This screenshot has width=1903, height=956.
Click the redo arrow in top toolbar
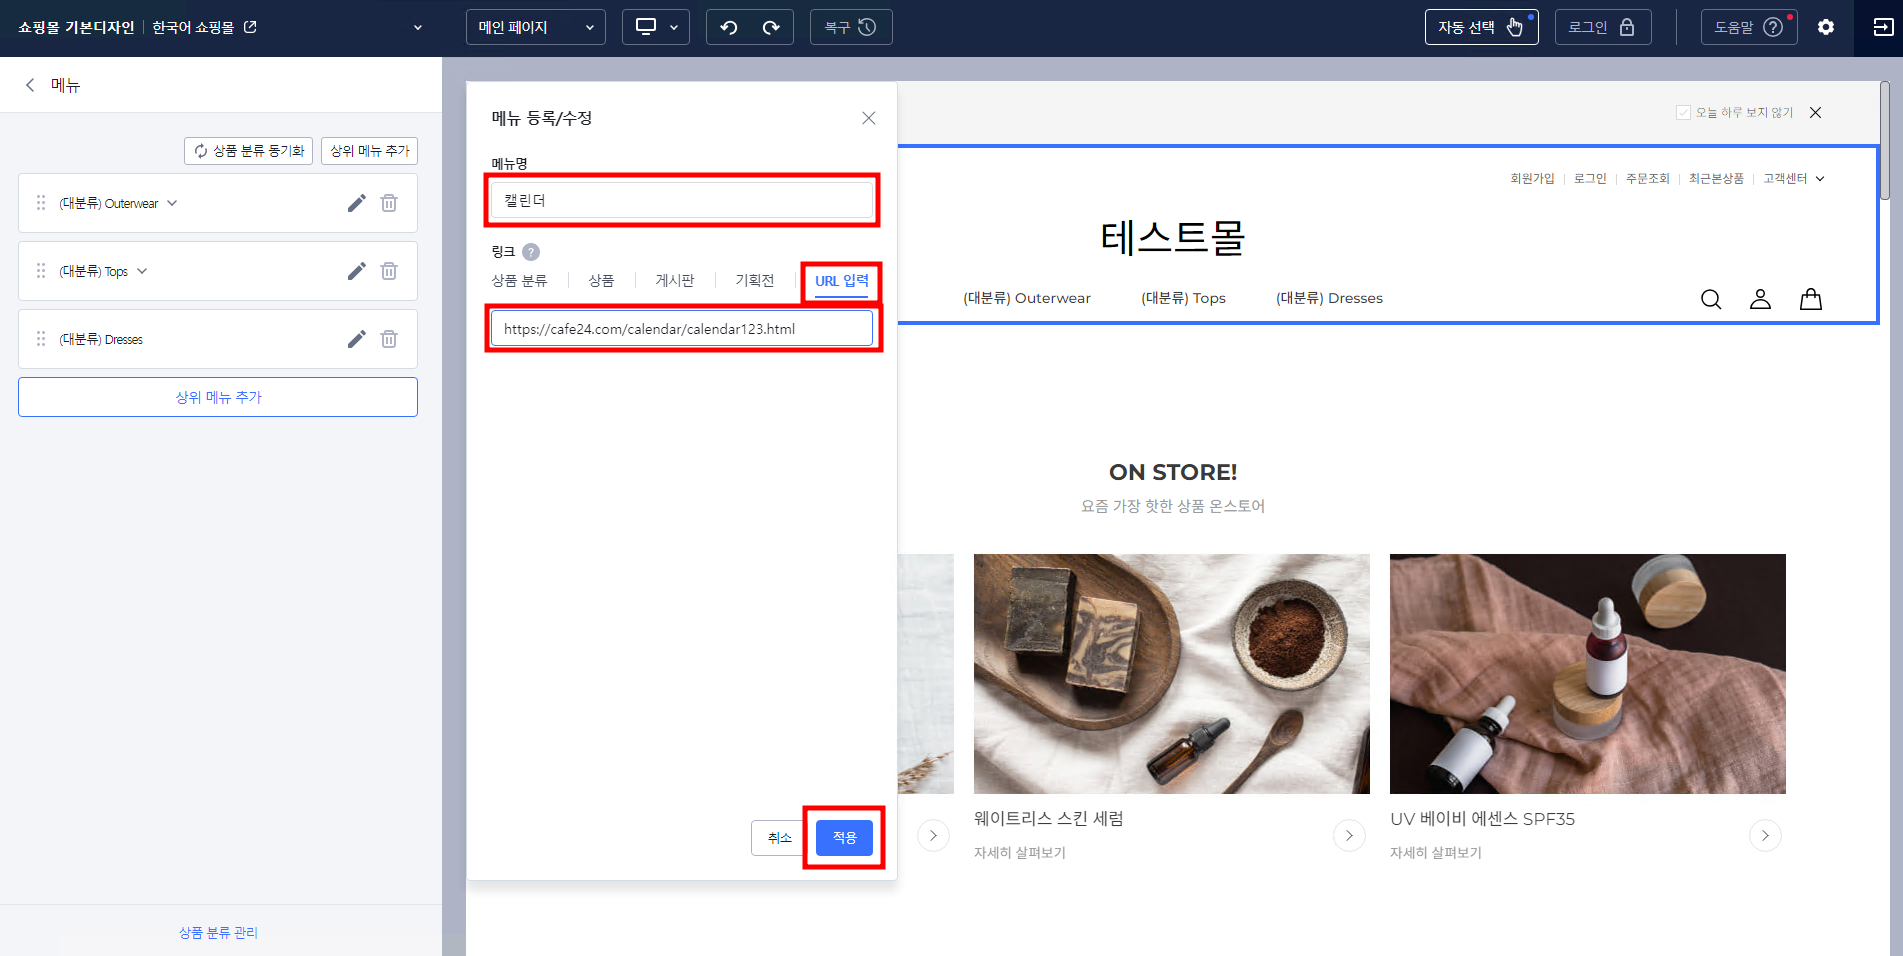pyautogui.click(x=771, y=27)
